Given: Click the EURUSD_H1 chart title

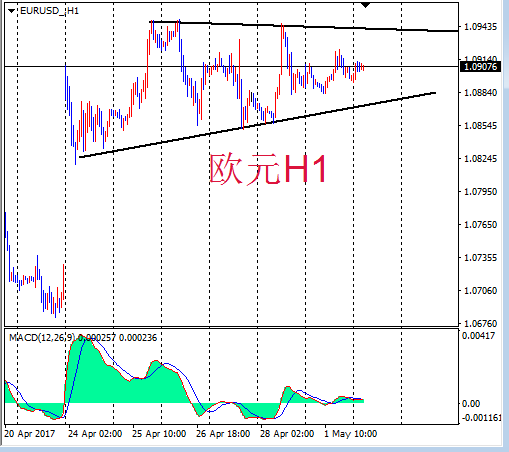Looking at the screenshot, I should pos(49,11).
